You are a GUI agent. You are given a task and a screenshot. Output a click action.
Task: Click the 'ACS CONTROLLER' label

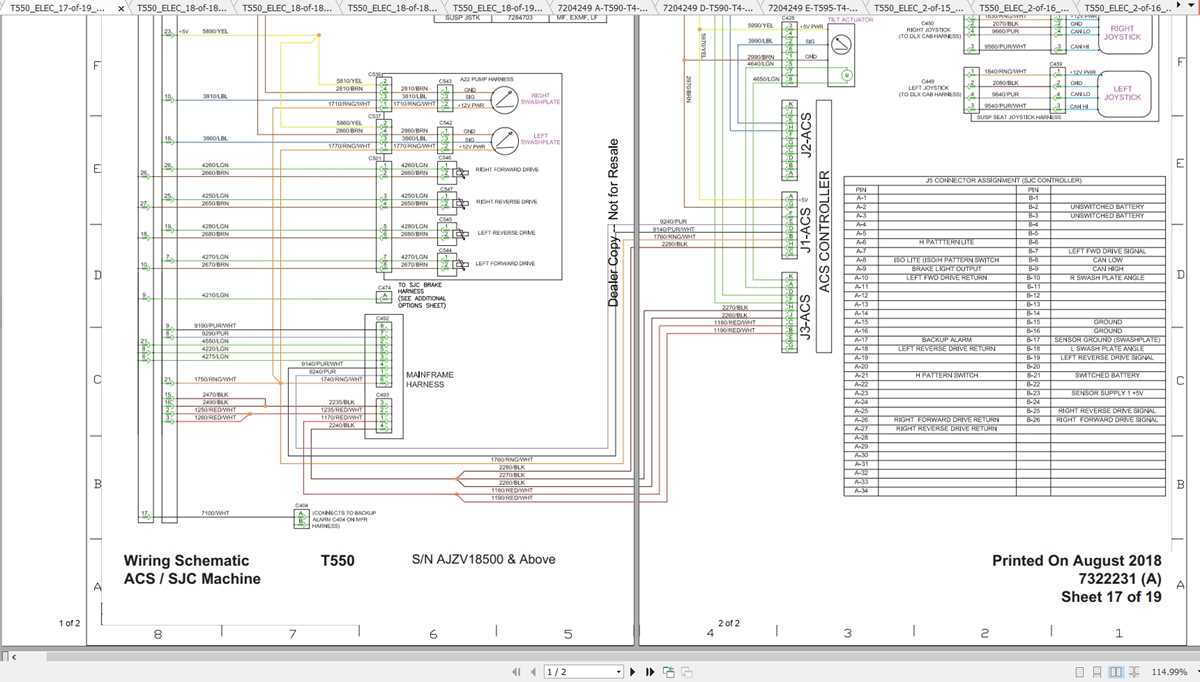826,231
